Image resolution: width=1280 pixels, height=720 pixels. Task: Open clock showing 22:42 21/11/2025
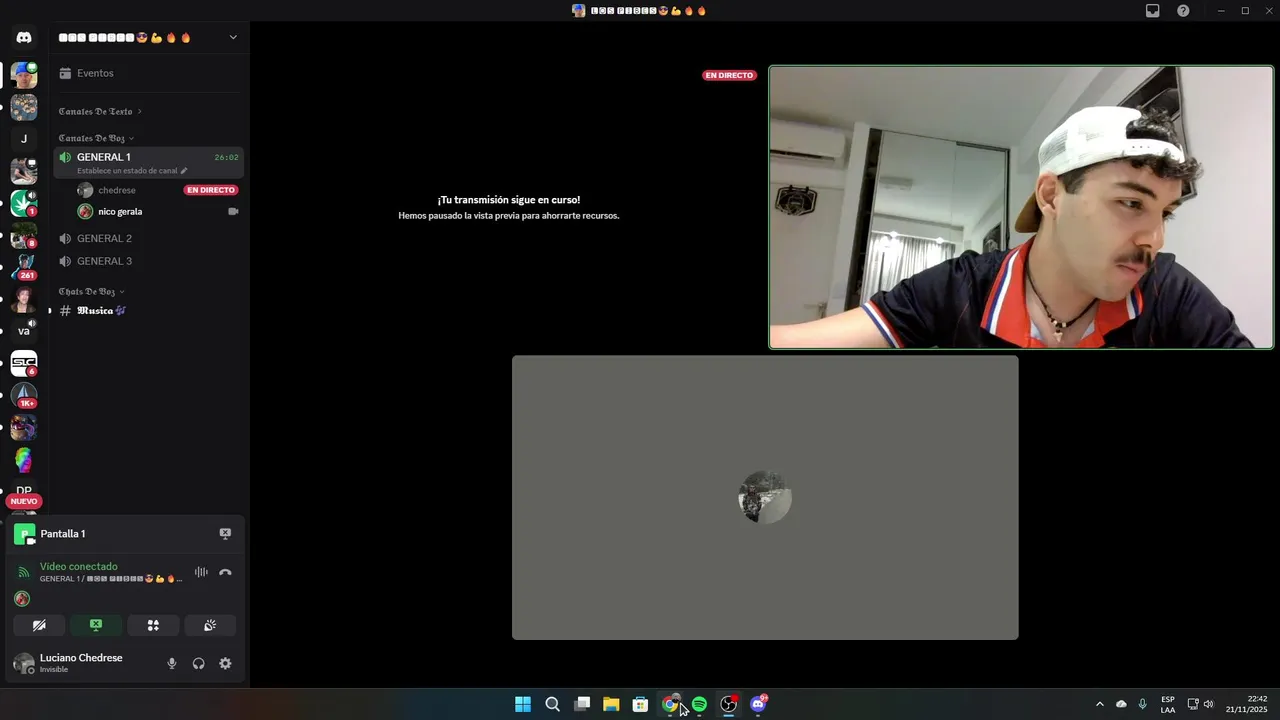click(x=1247, y=704)
